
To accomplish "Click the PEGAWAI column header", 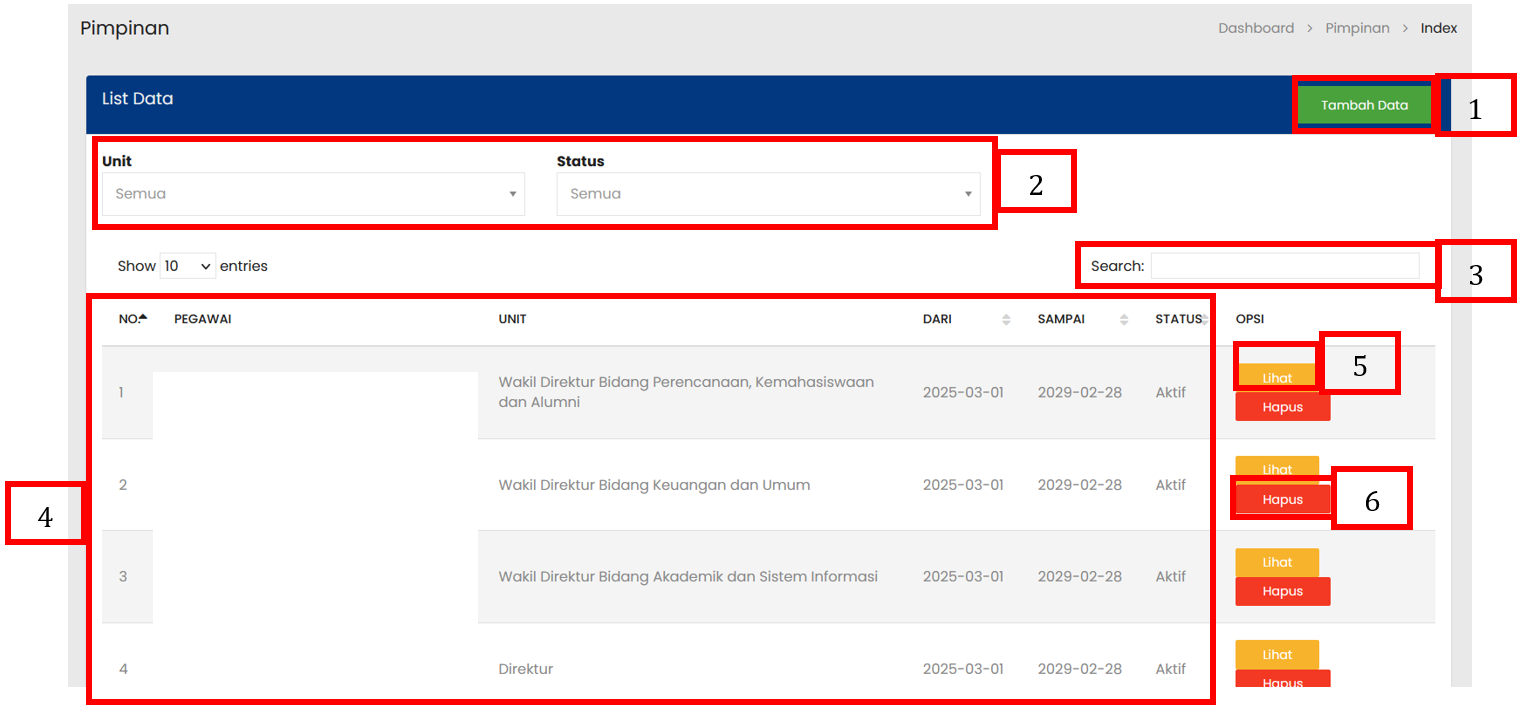I will (x=196, y=320).
